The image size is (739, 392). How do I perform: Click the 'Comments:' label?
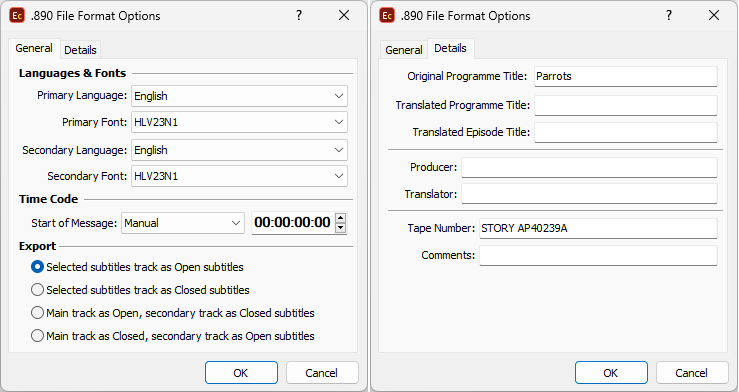coord(448,255)
